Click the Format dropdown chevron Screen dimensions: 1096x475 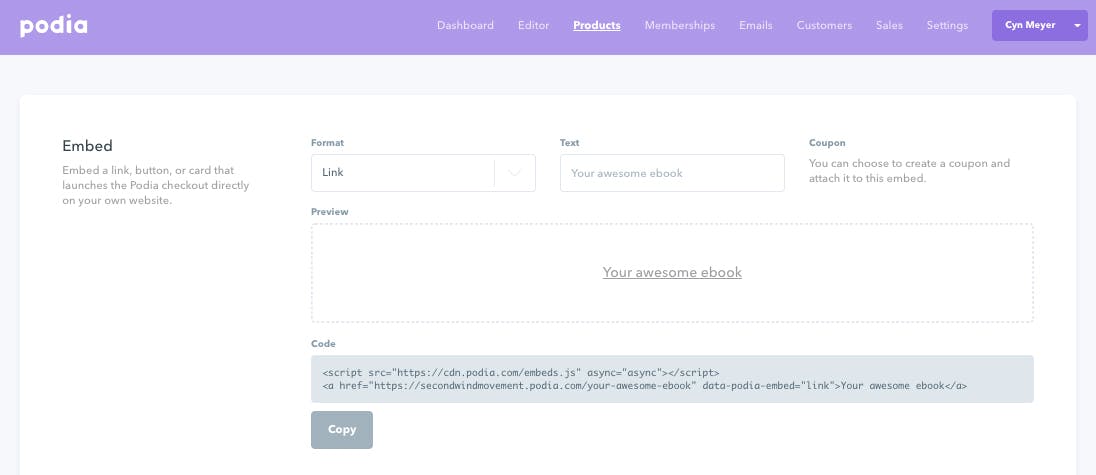click(514, 173)
